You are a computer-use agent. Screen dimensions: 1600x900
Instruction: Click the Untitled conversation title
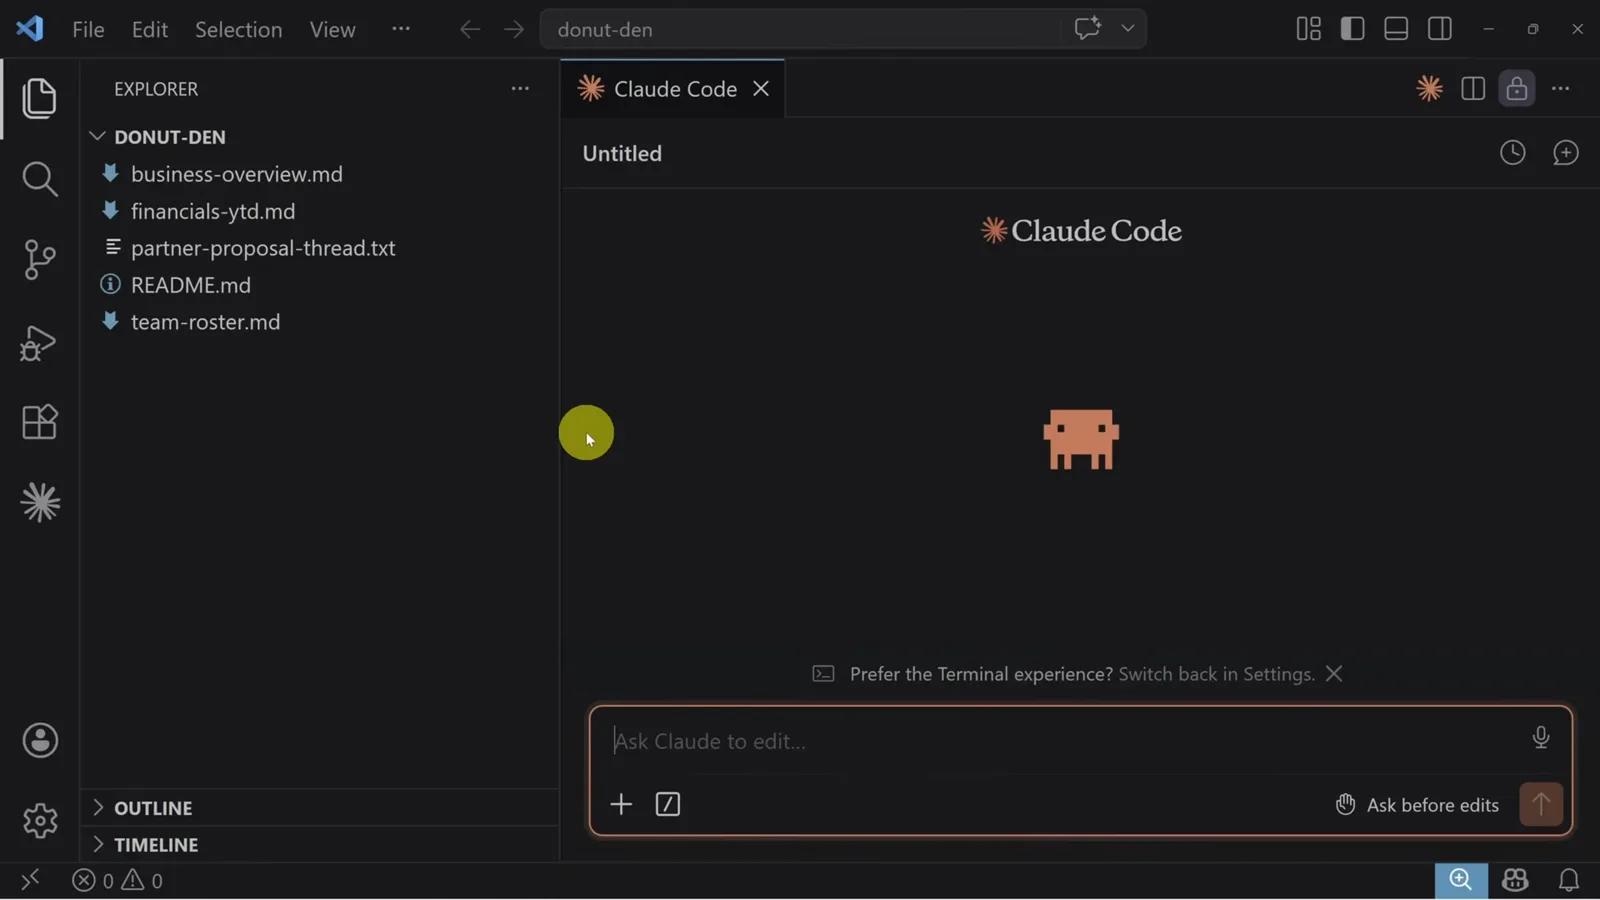coord(622,153)
